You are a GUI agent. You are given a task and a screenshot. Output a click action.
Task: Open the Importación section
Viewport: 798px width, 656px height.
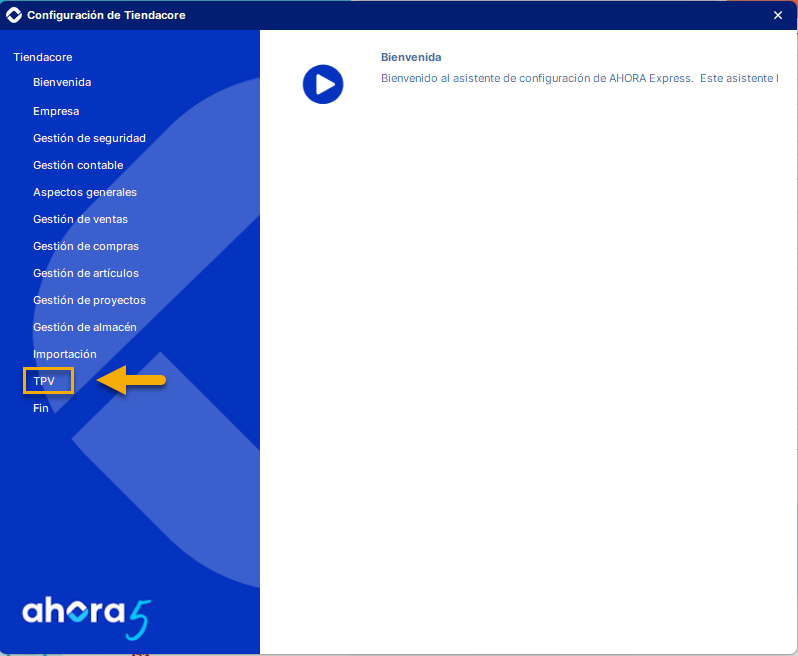(x=65, y=354)
